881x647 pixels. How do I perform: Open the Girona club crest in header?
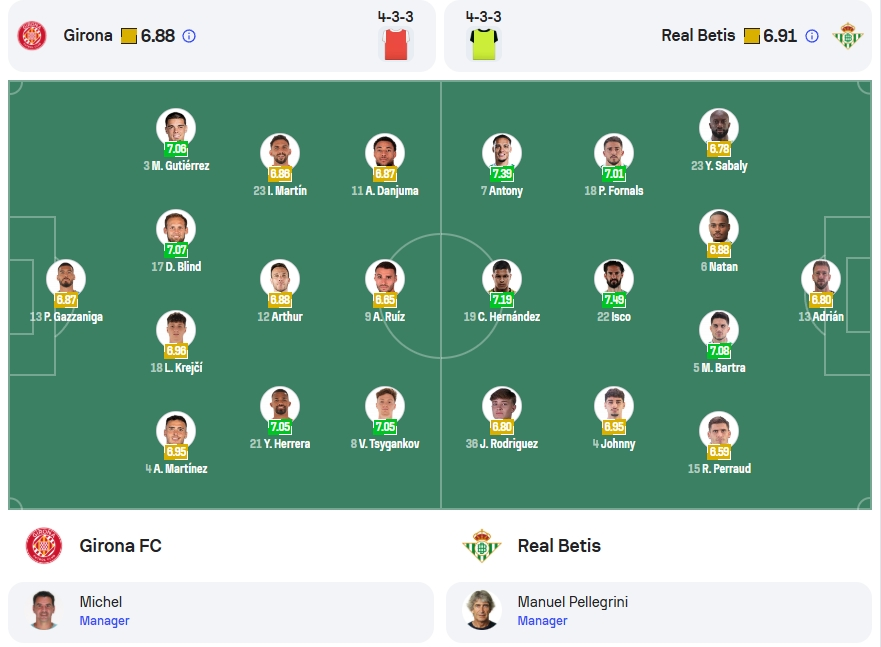pos(32,36)
